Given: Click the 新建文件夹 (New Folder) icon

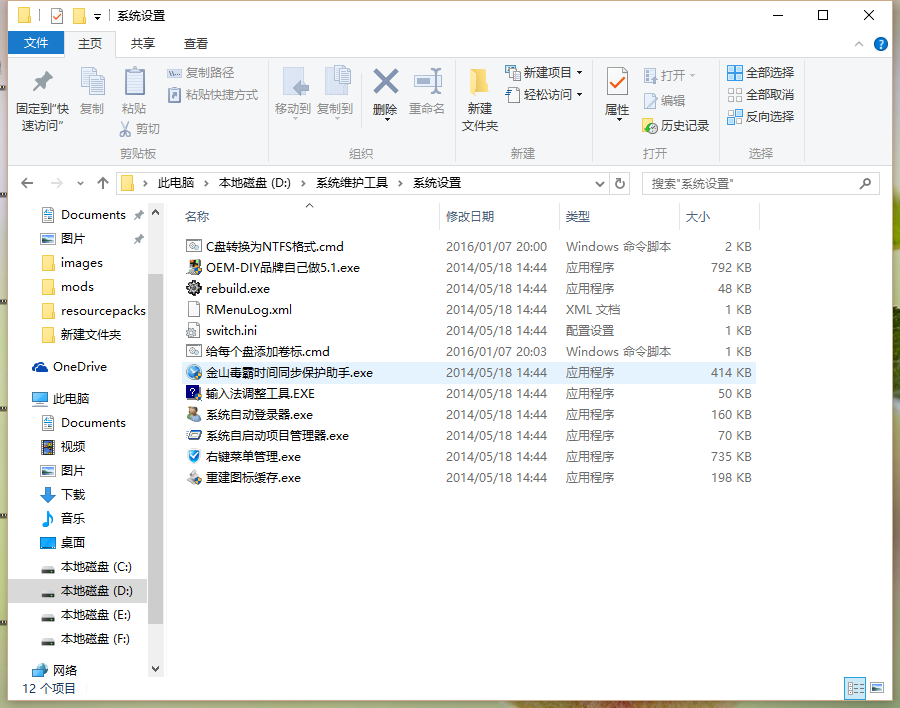Looking at the screenshot, I should (x=479, y=95).
